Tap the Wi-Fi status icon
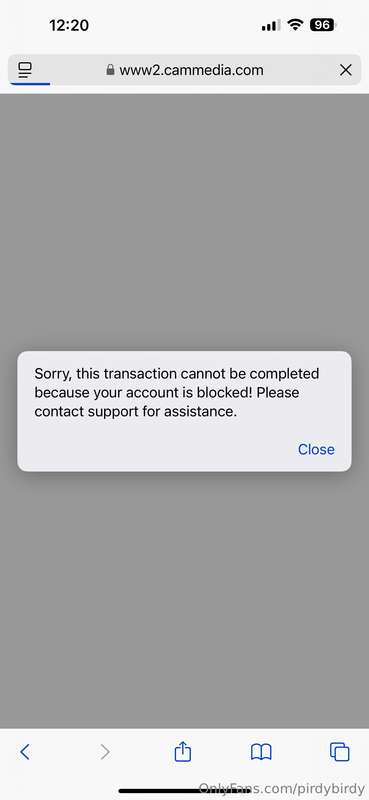Viewport: 369px width, 800px height. pyautogui.click(x=295, y=24)
